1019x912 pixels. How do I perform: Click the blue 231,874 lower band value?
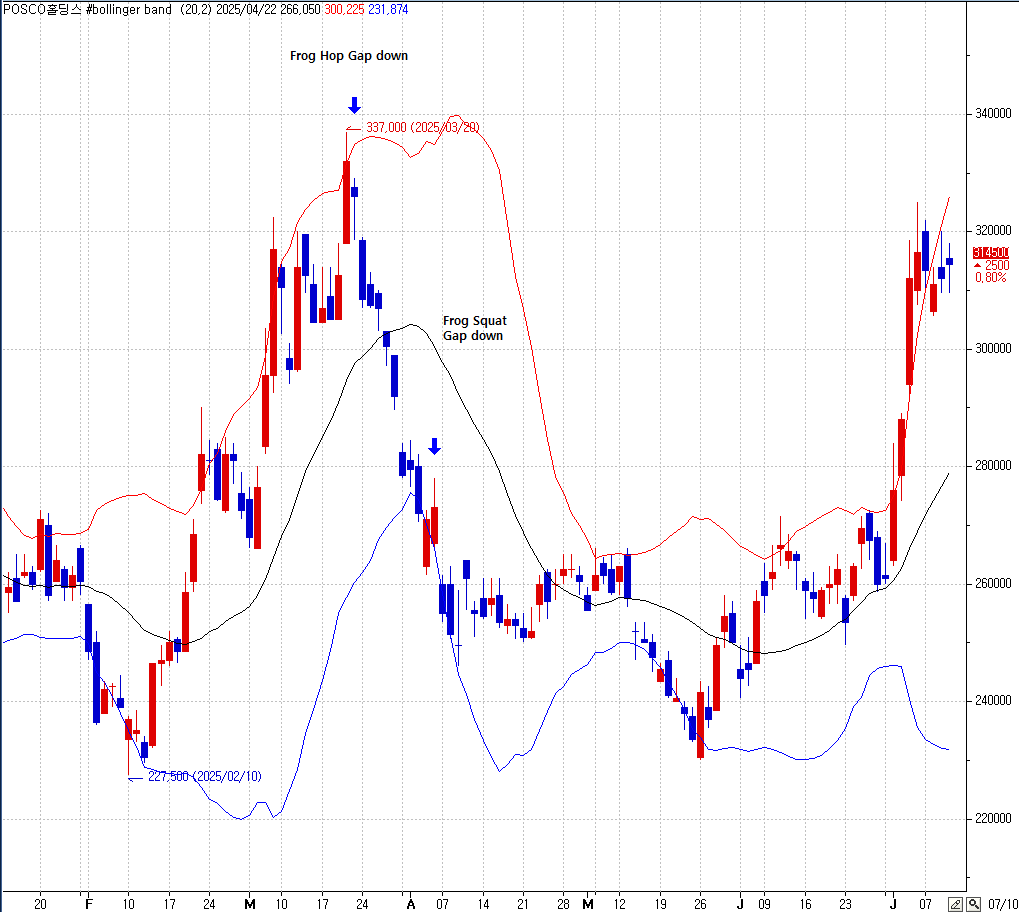(x=388, y=9)
